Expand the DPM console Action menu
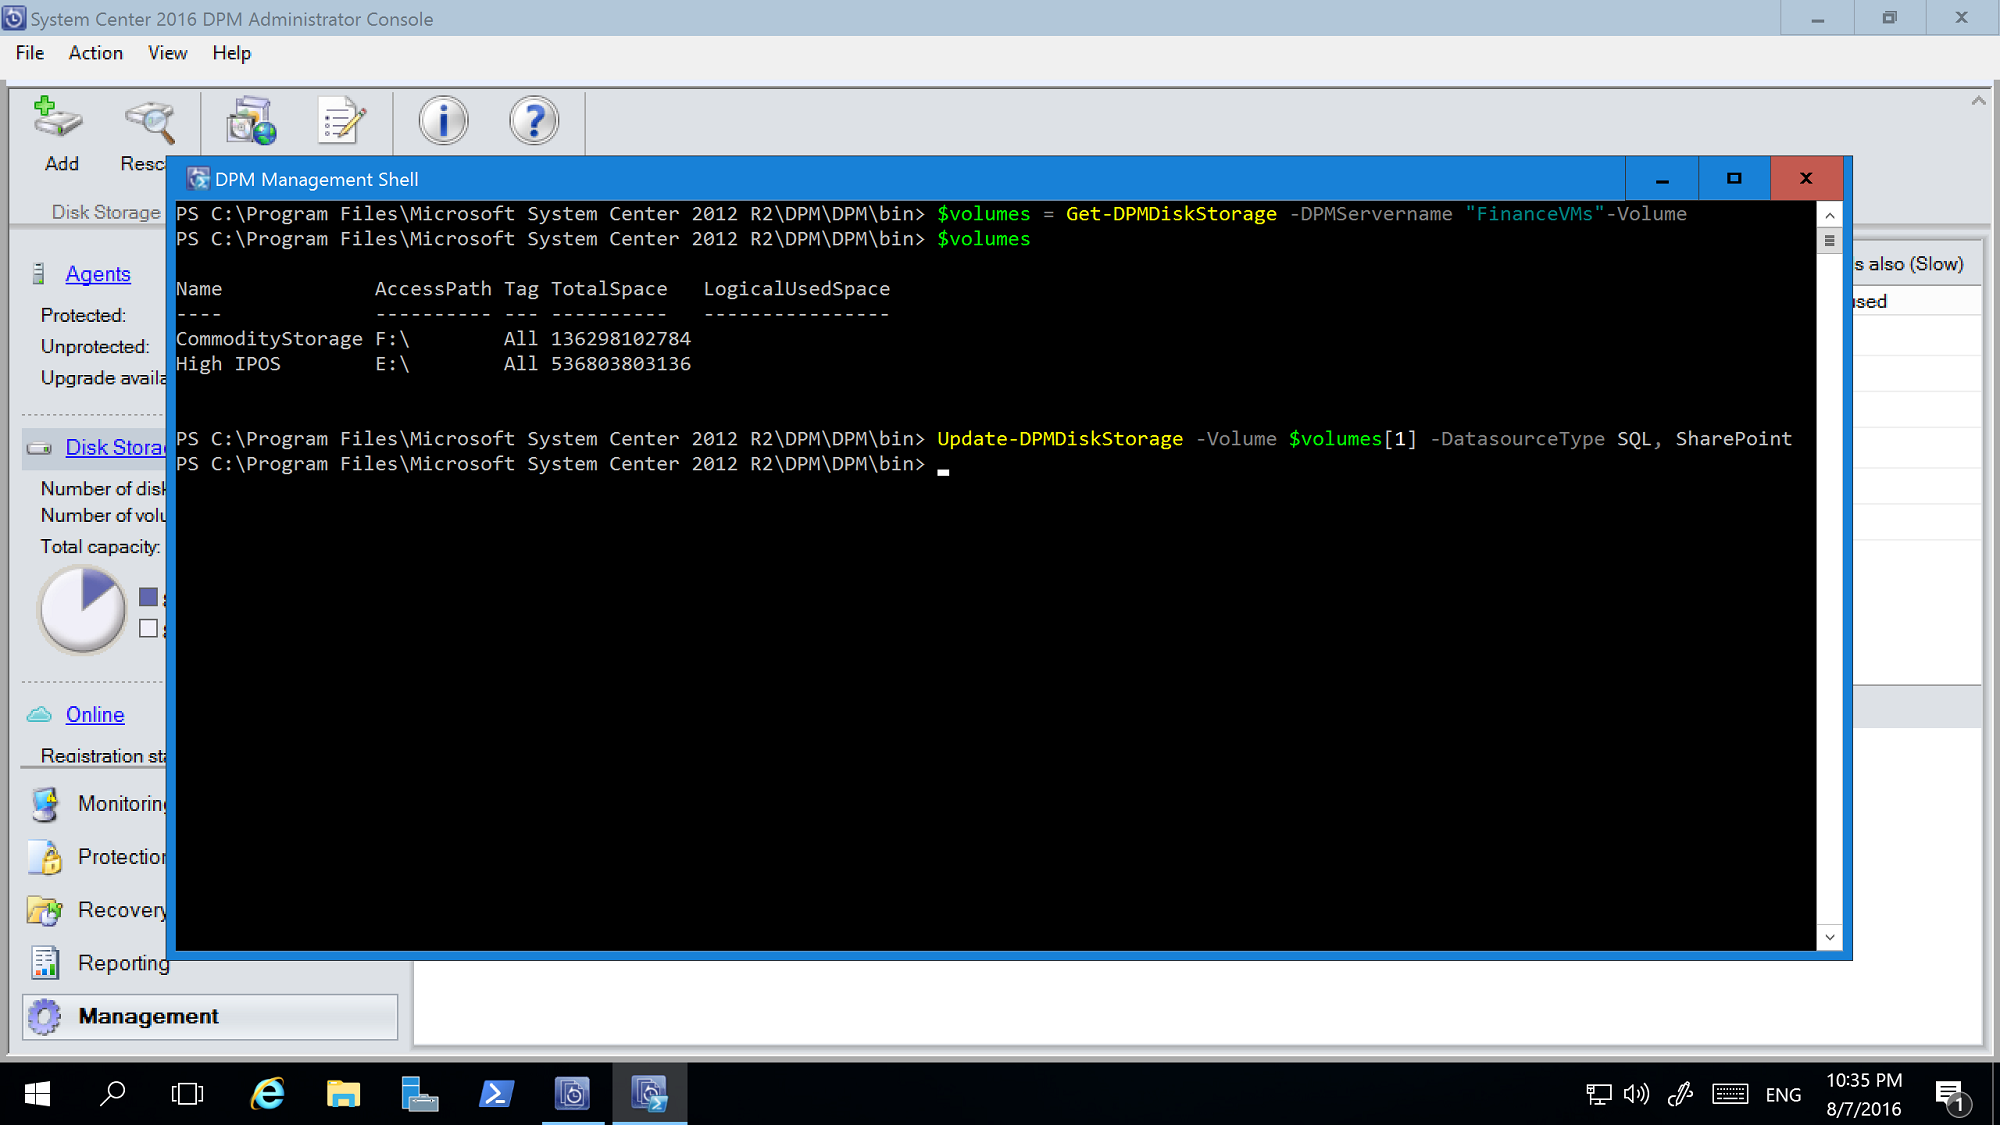 [95, 52]
